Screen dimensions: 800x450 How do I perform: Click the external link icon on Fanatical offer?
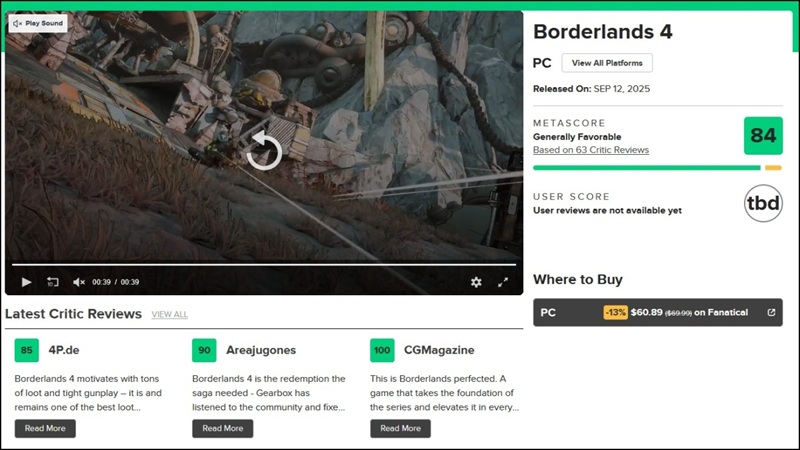771,313
